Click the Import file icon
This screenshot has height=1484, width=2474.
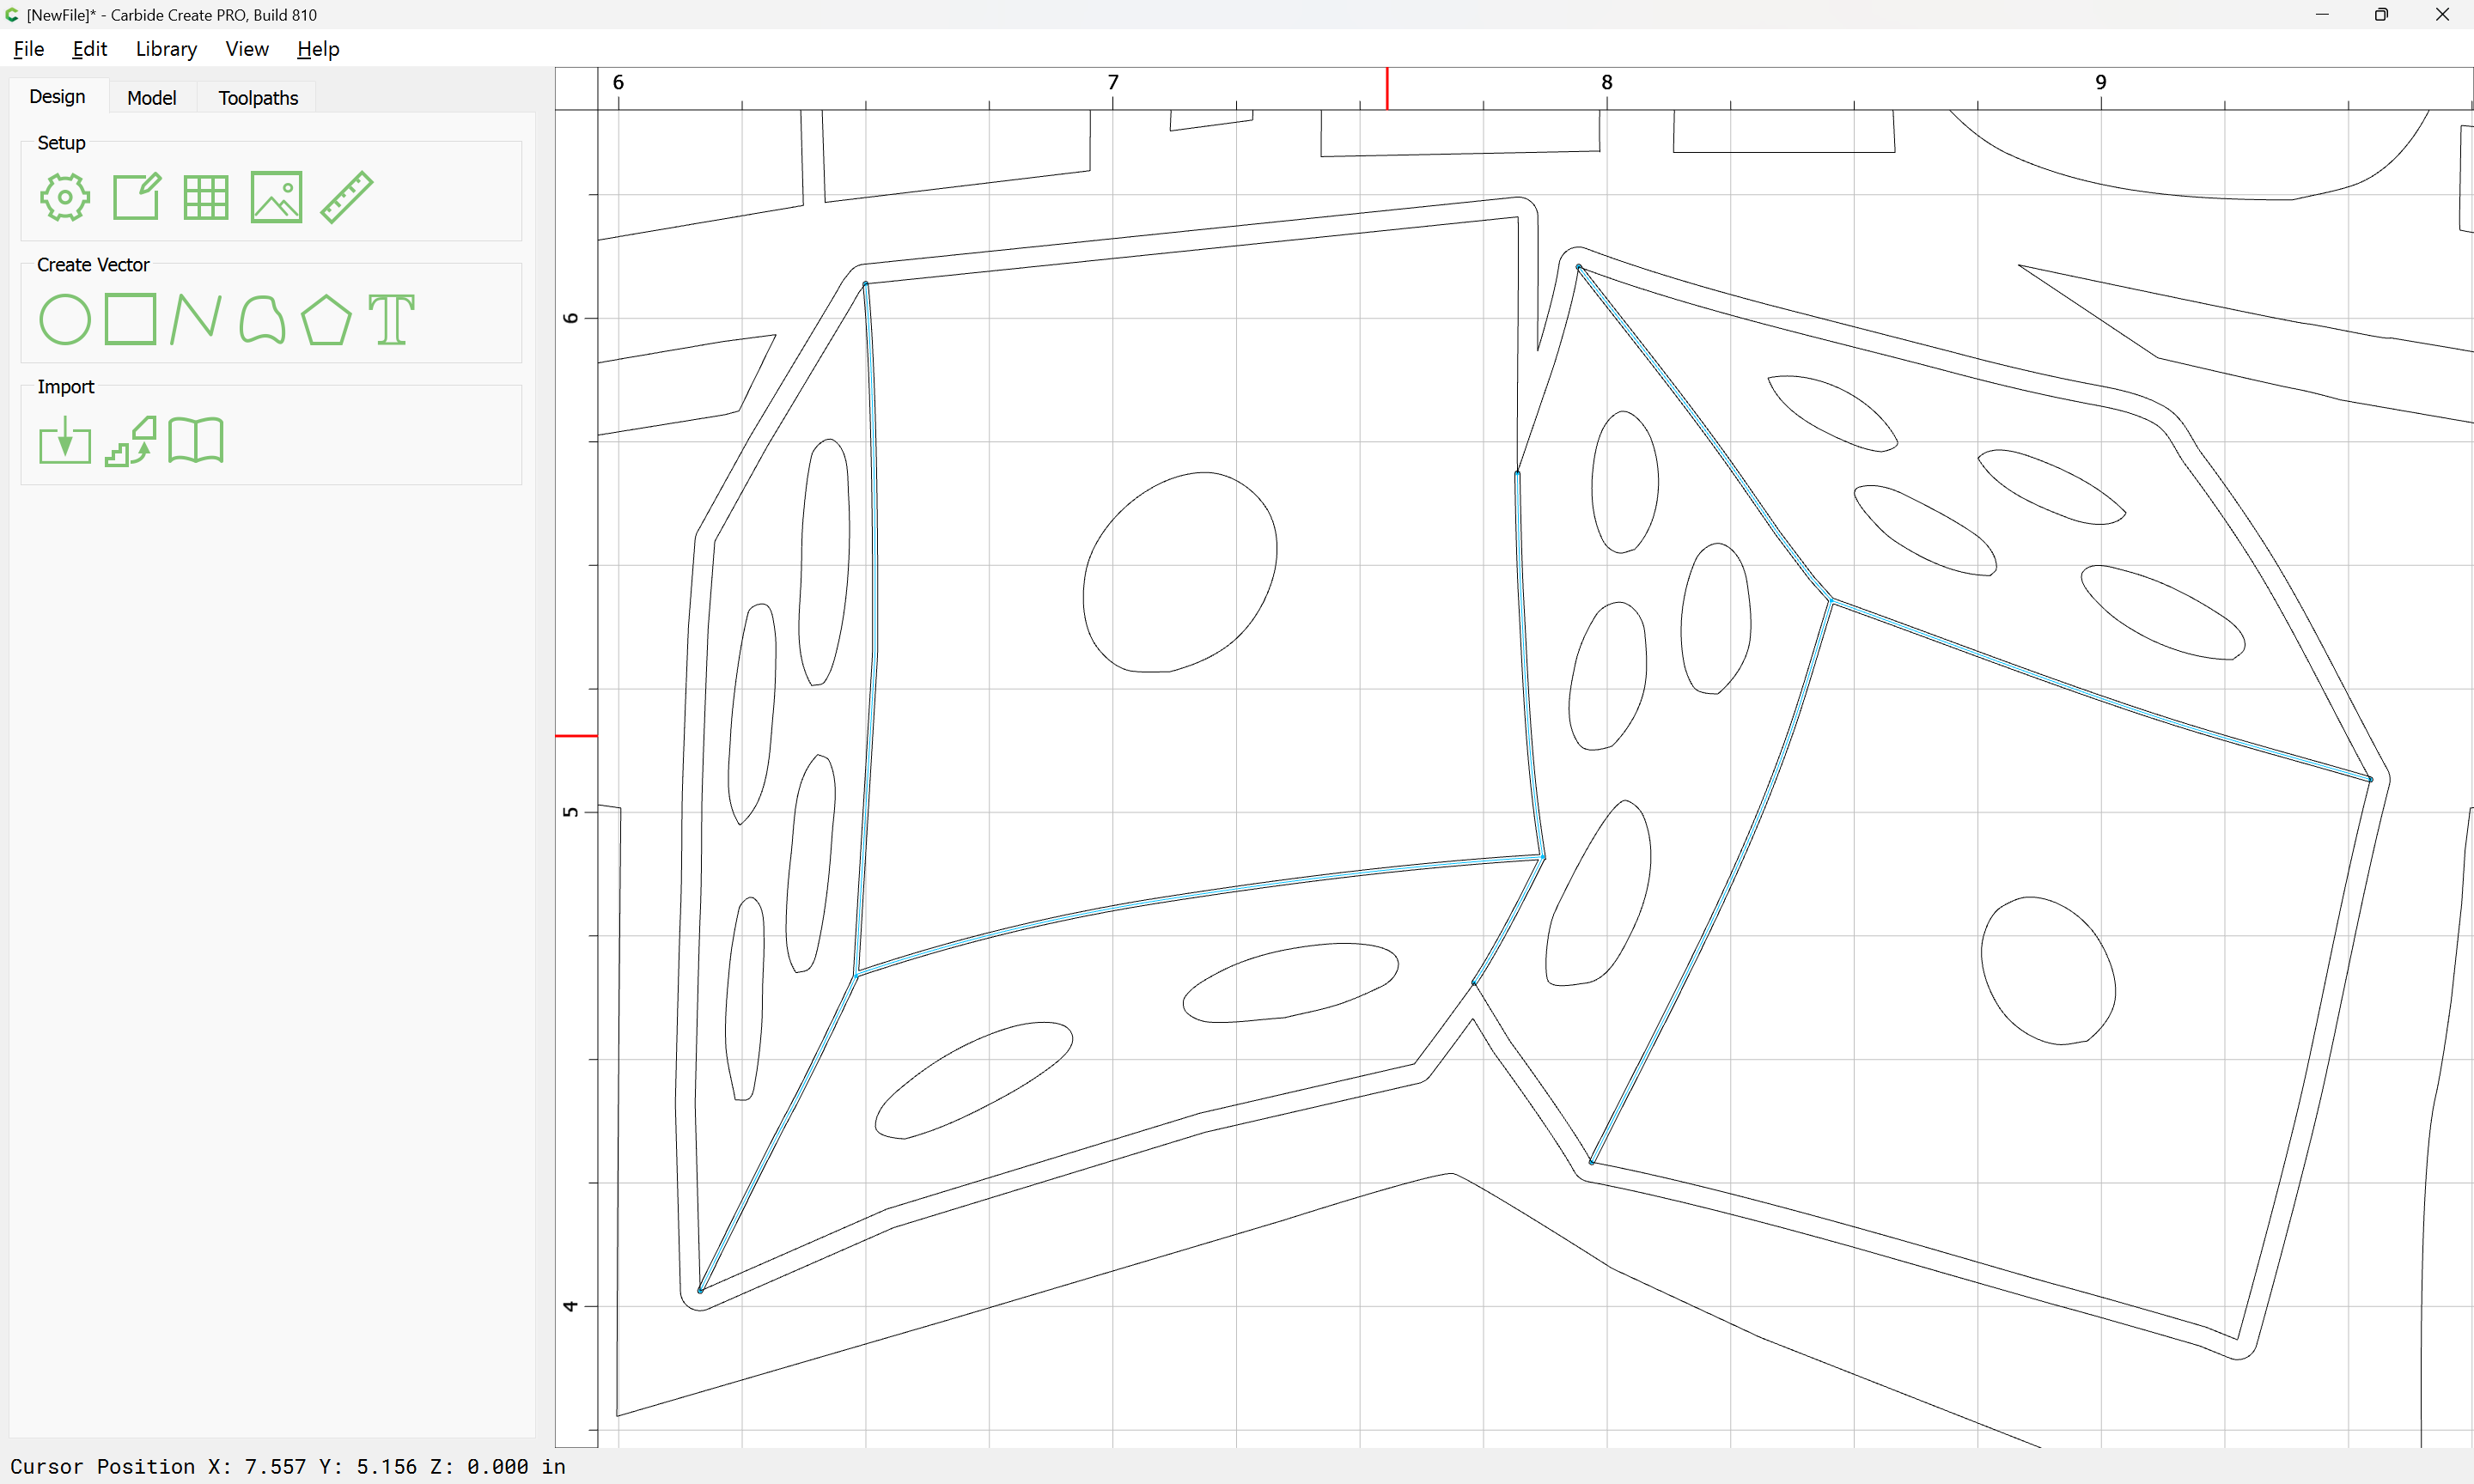click(x=65, y=441)
